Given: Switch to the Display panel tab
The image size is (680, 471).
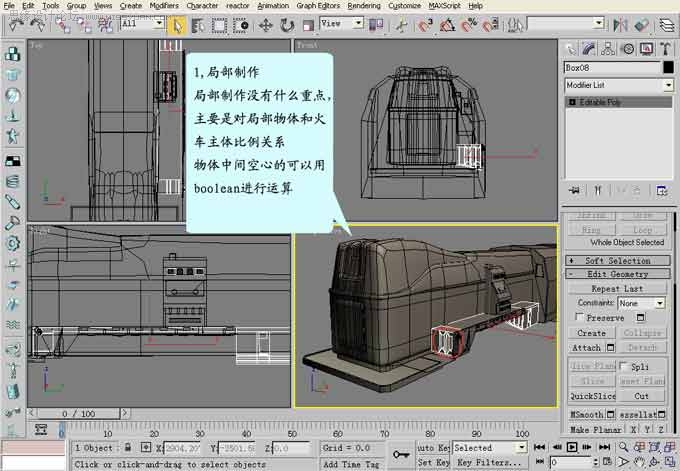Looking at the screenshot, I should pyautogui.click(x=647, y=49).
